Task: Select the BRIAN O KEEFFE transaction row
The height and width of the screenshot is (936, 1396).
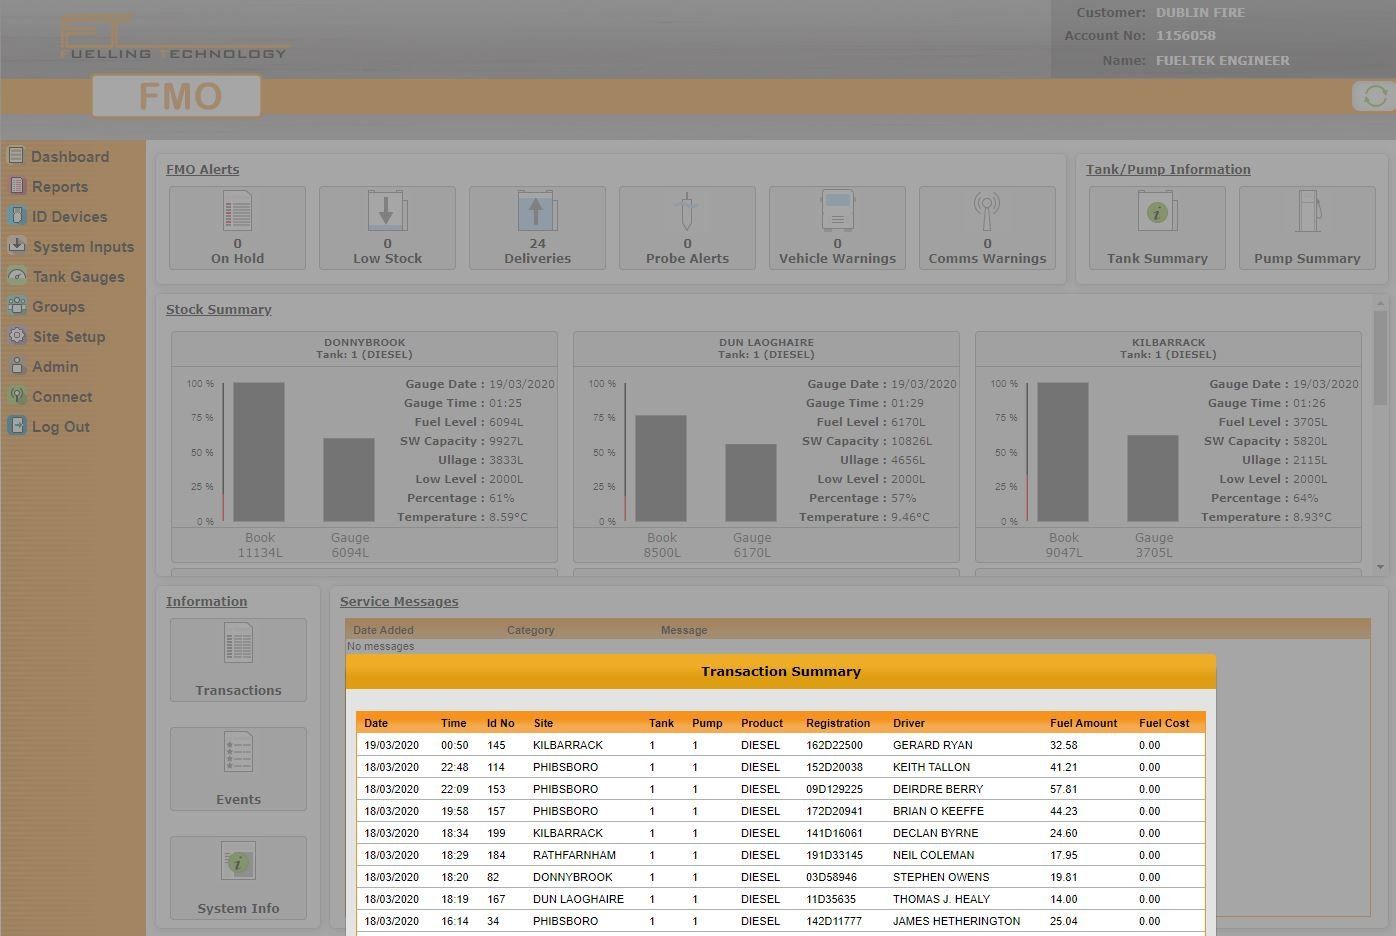Action: point(781,811)
